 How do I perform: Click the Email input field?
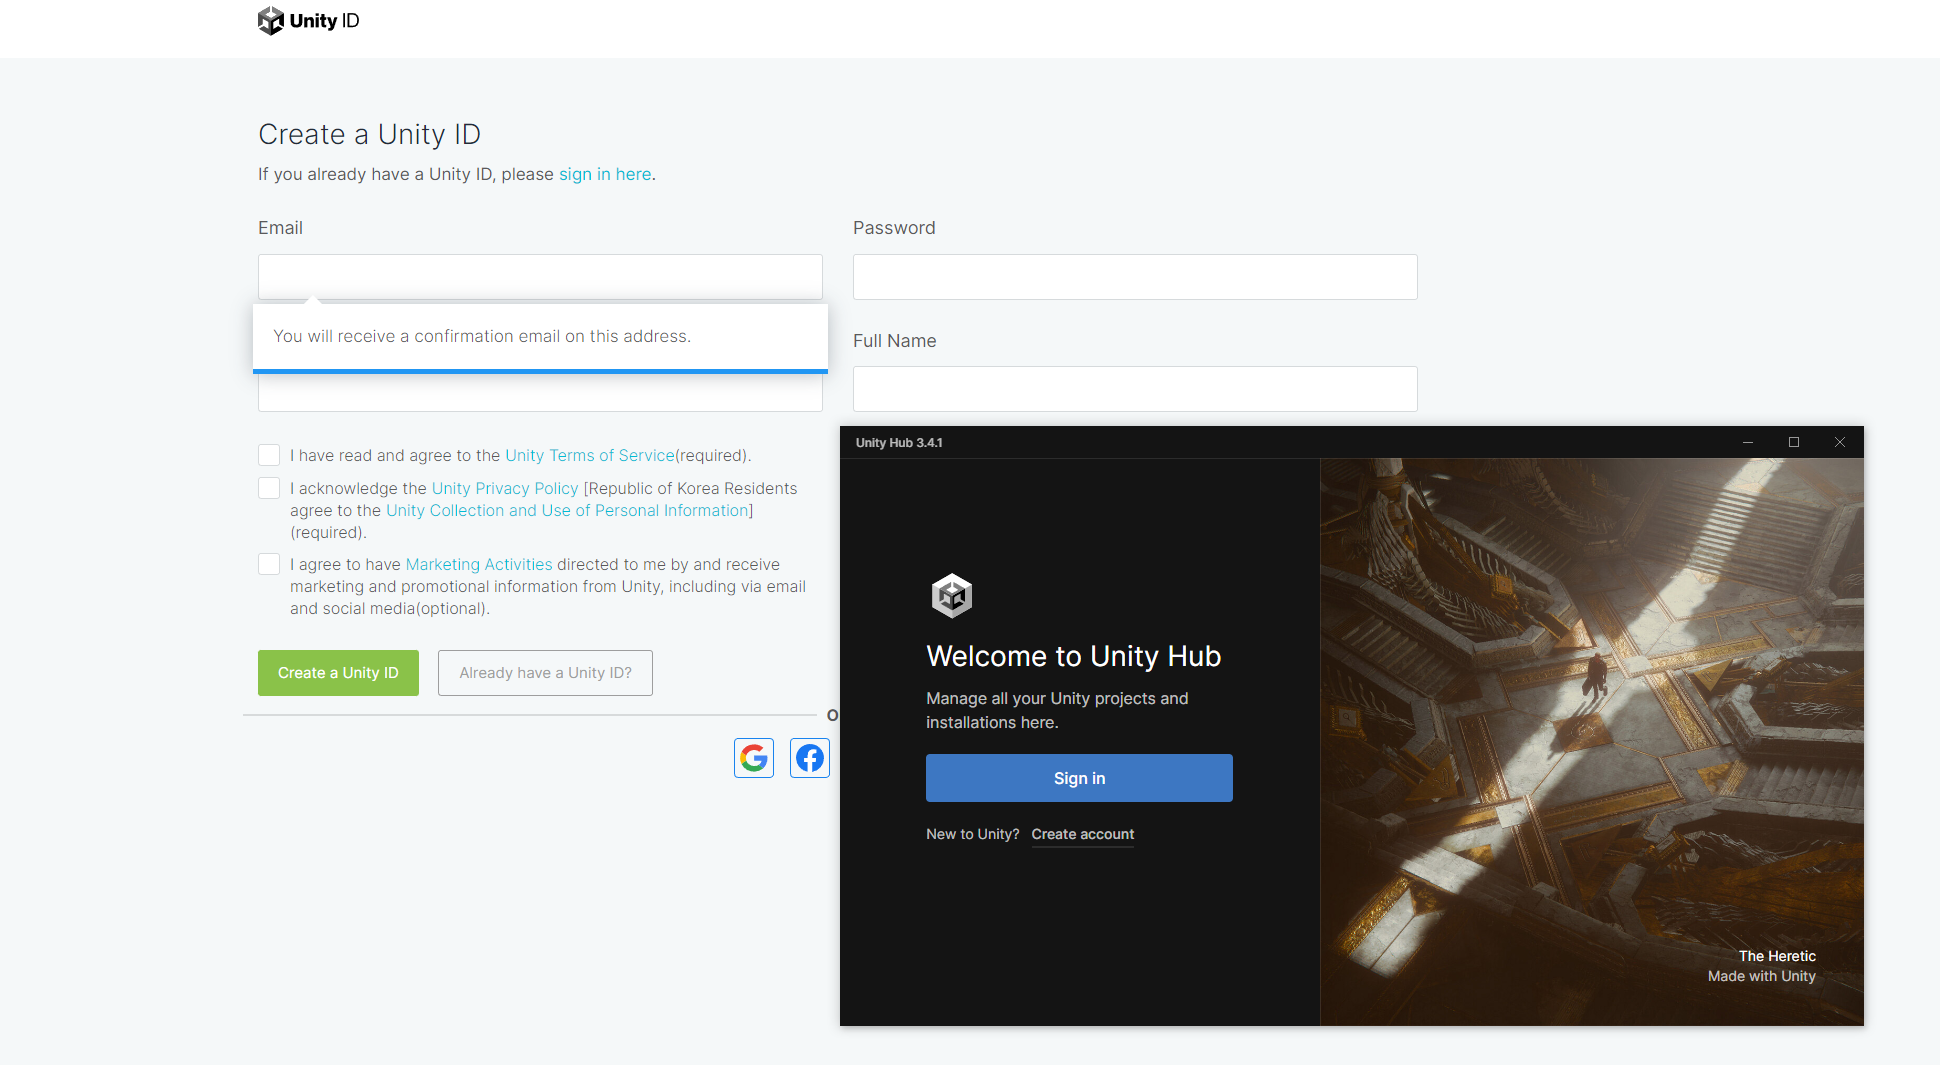[x=540, y=277]
